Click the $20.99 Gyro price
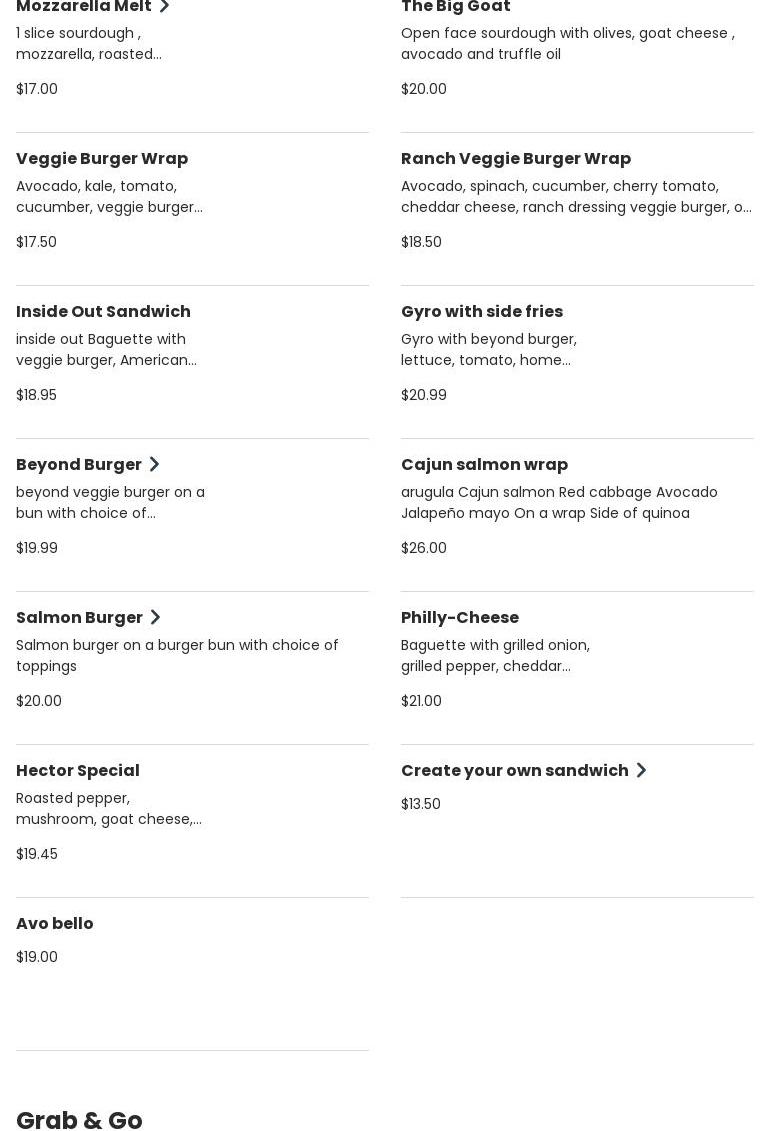 (x=424, y=395)
